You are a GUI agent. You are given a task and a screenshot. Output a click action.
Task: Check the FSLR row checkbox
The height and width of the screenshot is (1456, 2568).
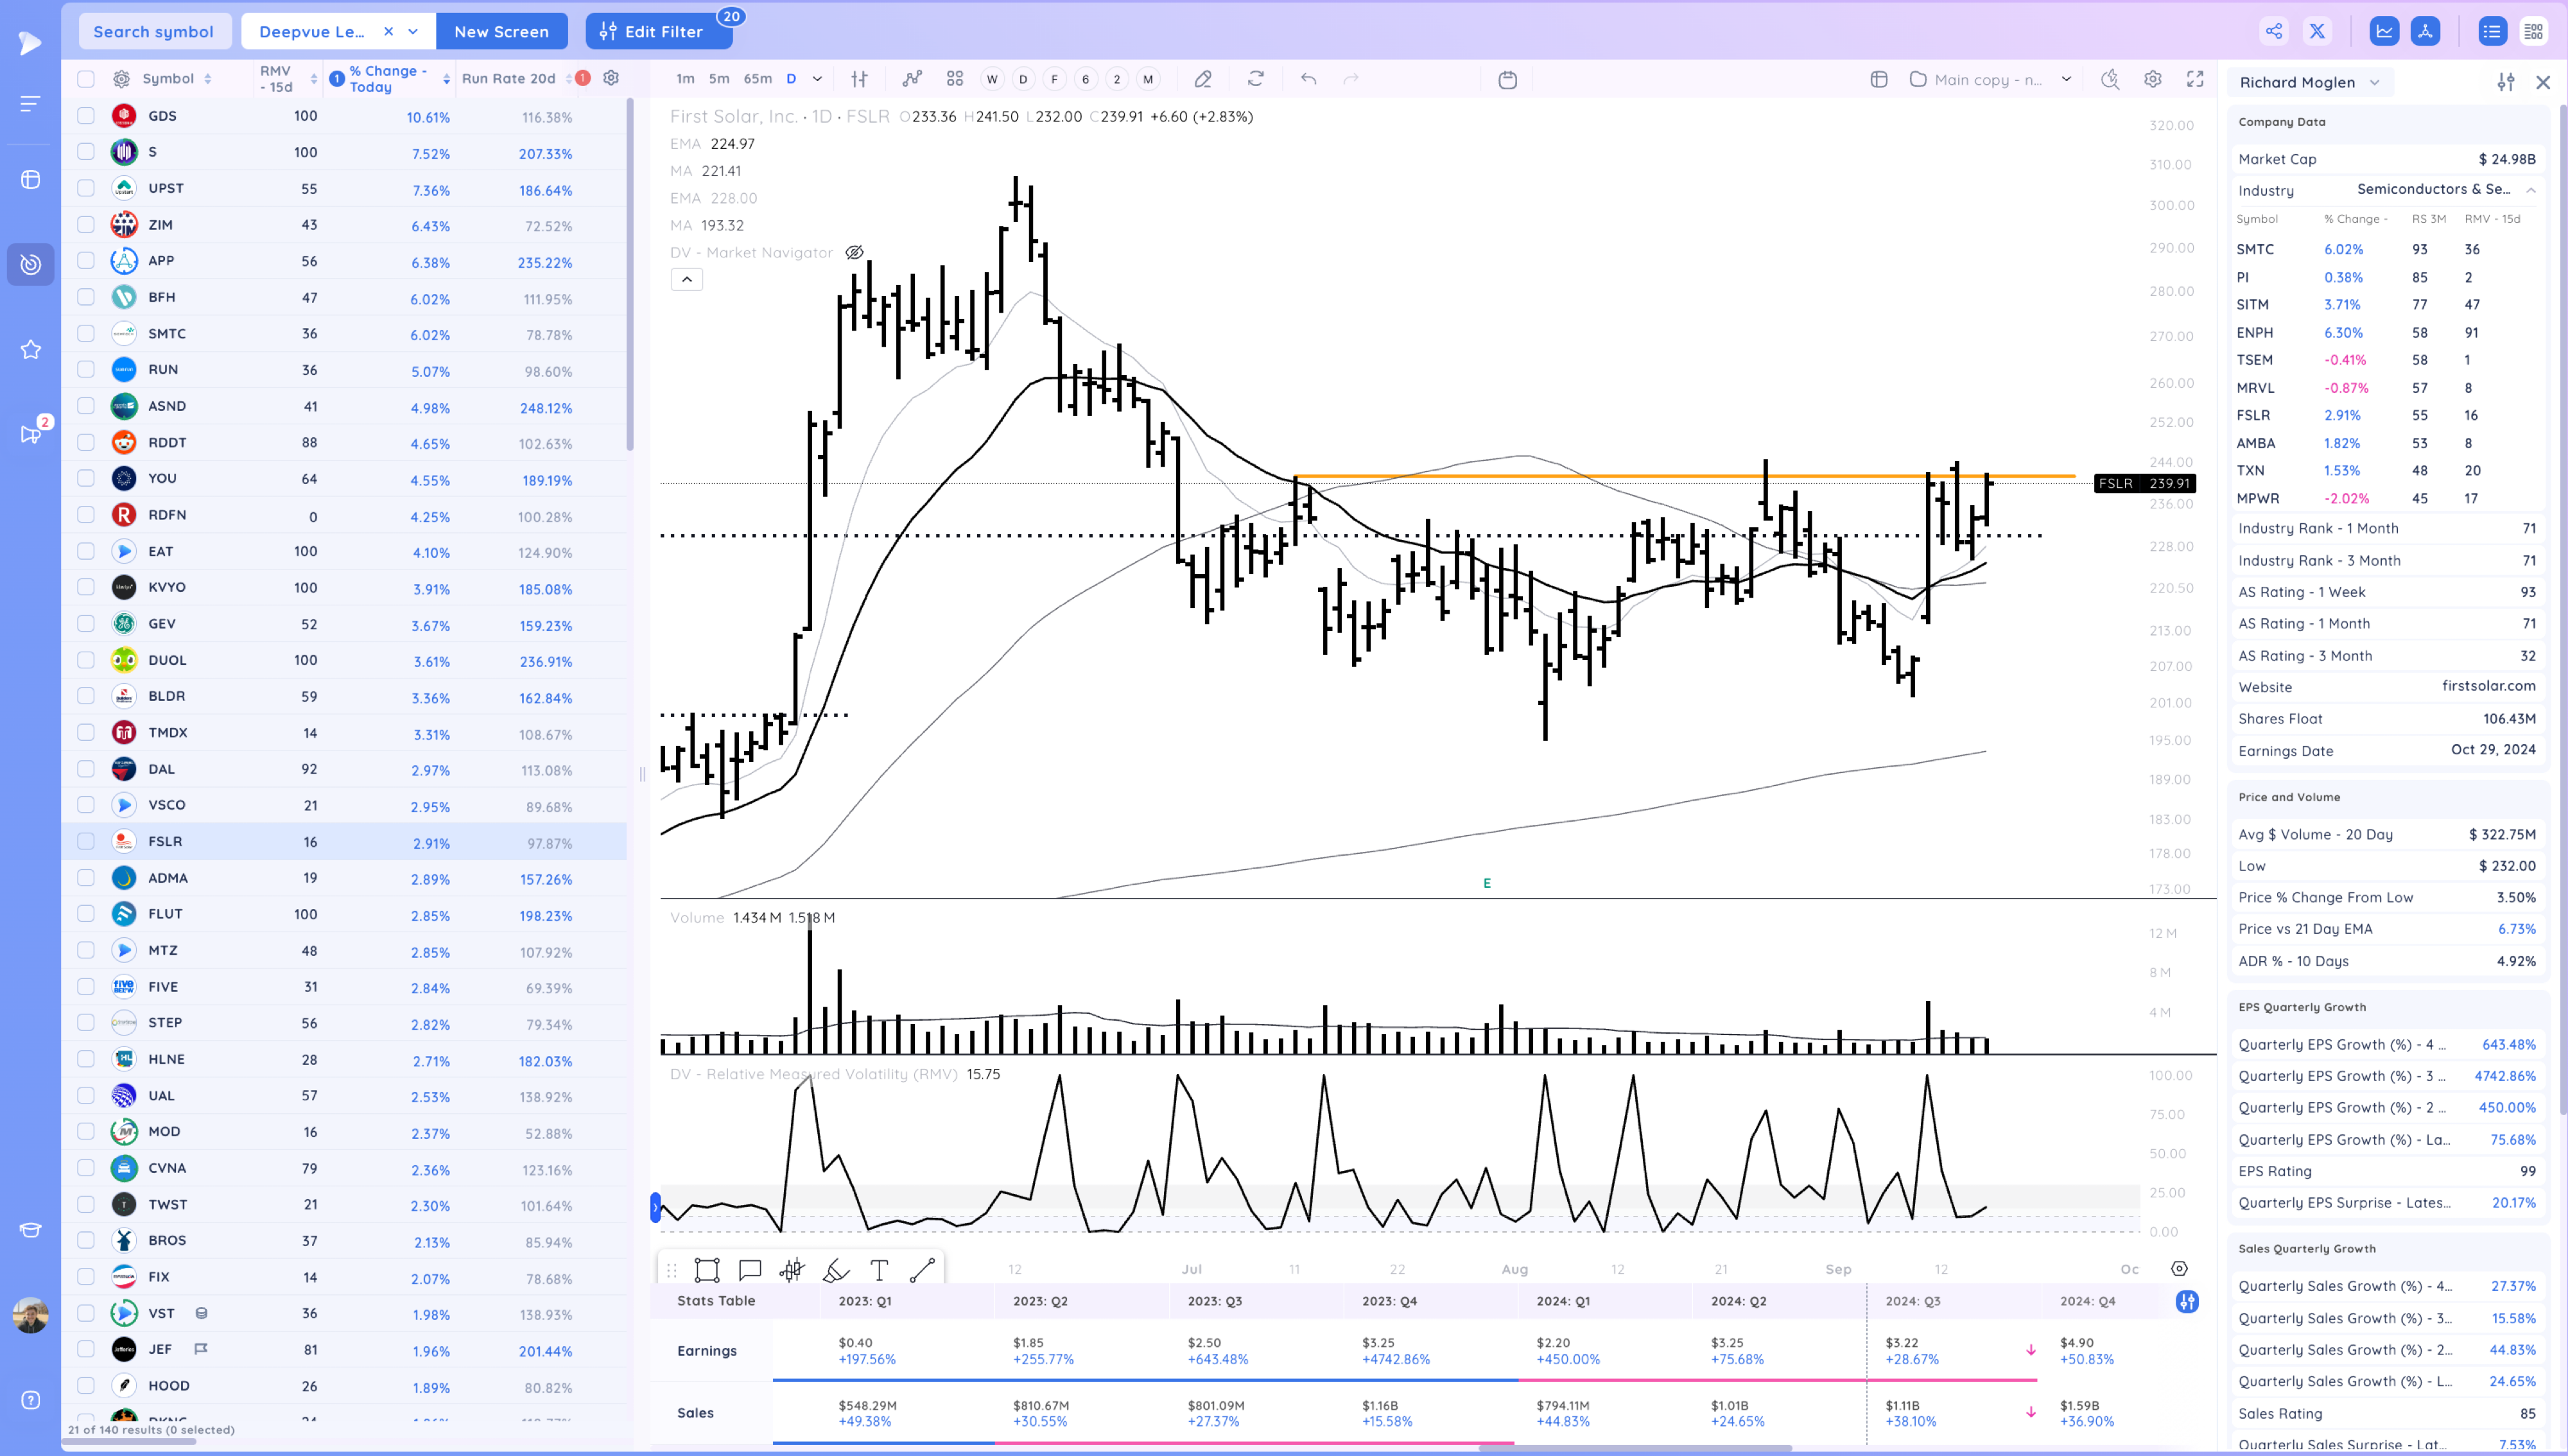[x=86, y=841]
